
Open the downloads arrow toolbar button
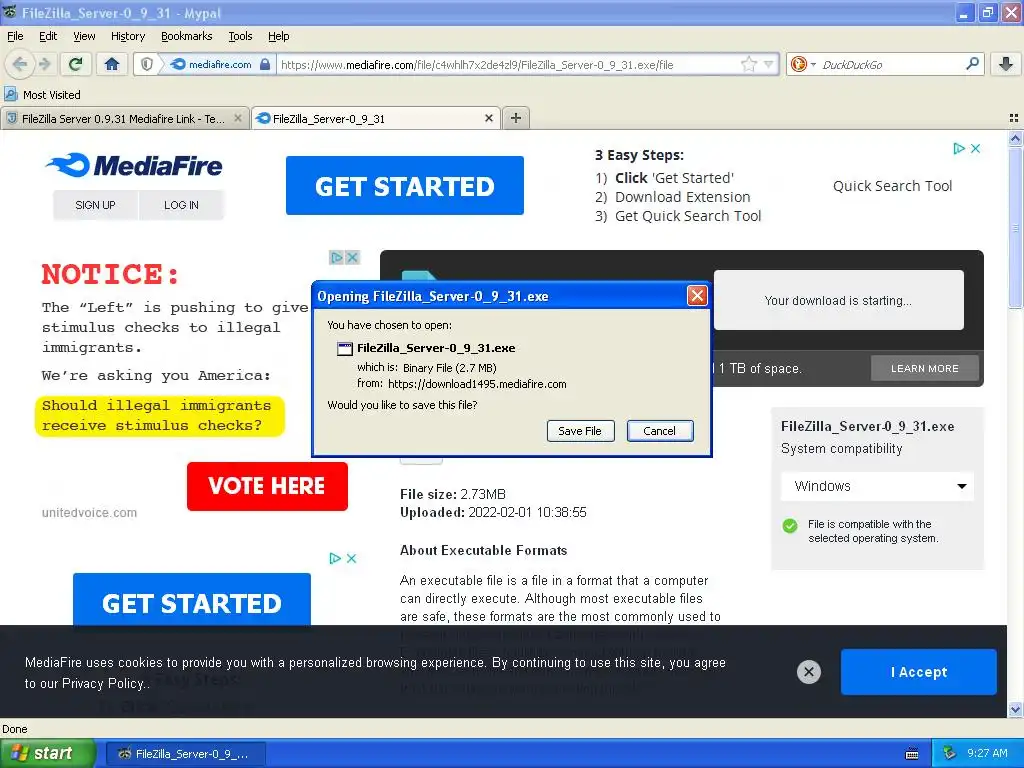[x=1006, y=64]
